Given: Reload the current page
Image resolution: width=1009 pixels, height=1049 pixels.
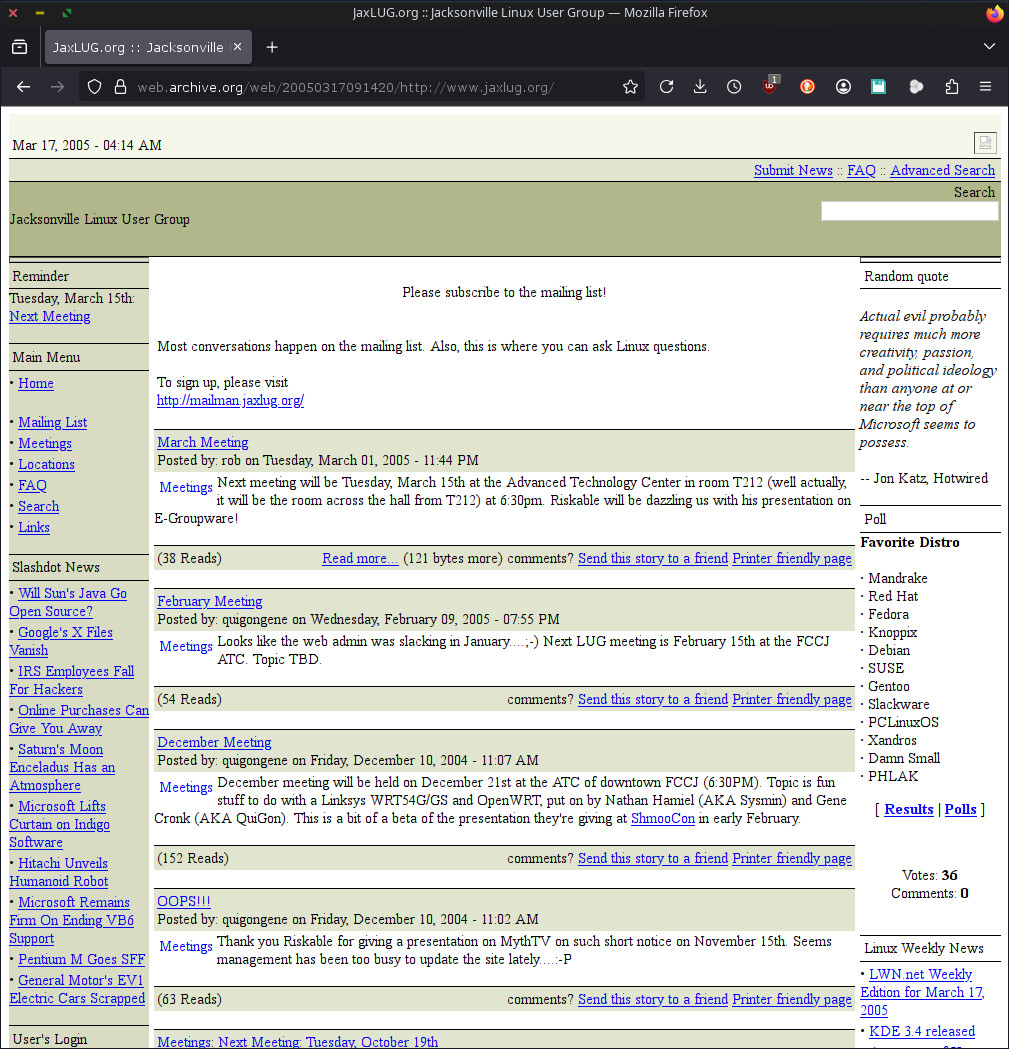Looking at the screenshot, I should (666, 87).
